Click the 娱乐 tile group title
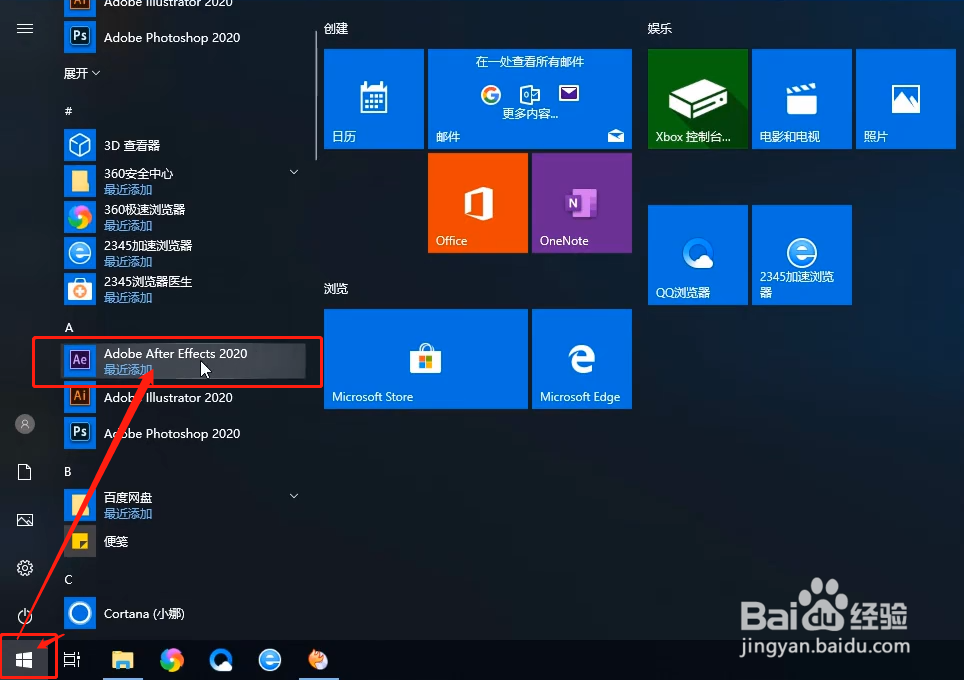 point(660,29)
